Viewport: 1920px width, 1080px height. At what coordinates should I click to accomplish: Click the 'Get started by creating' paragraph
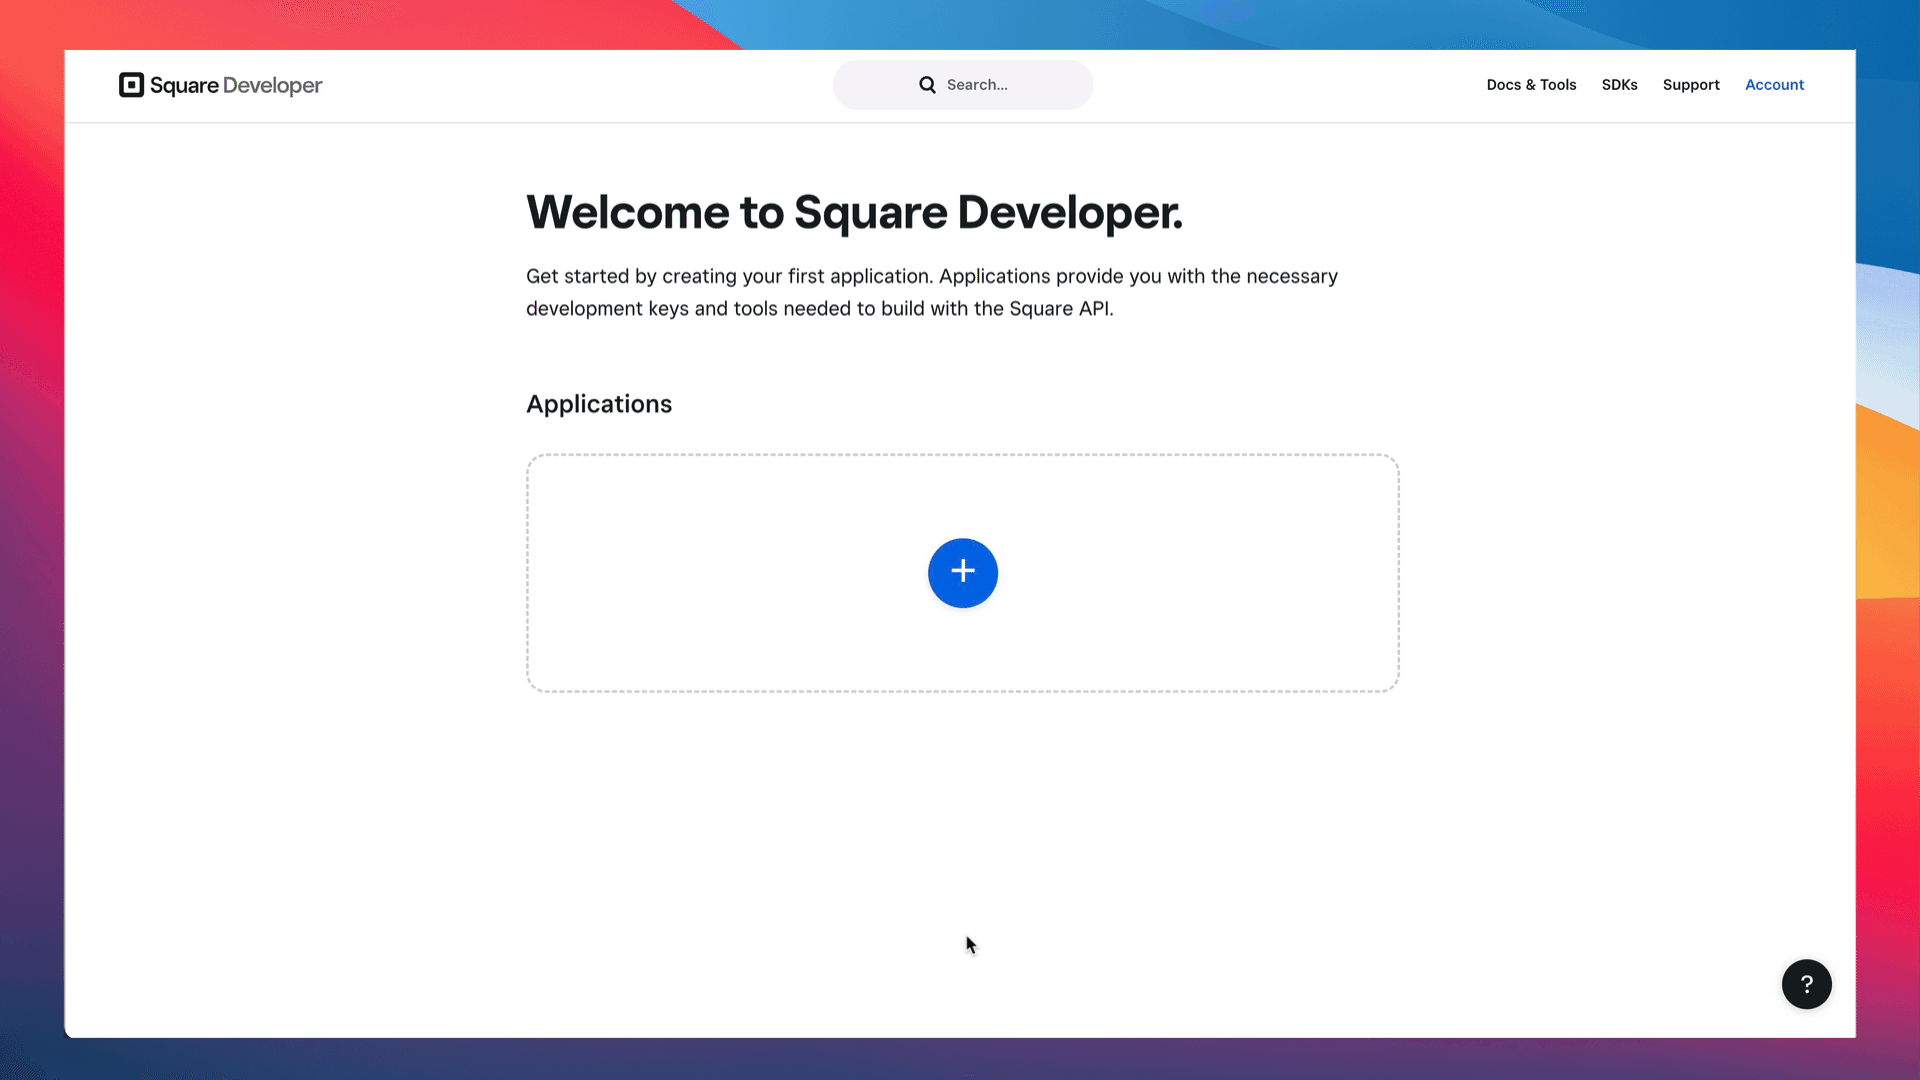[x=932, y=292]
